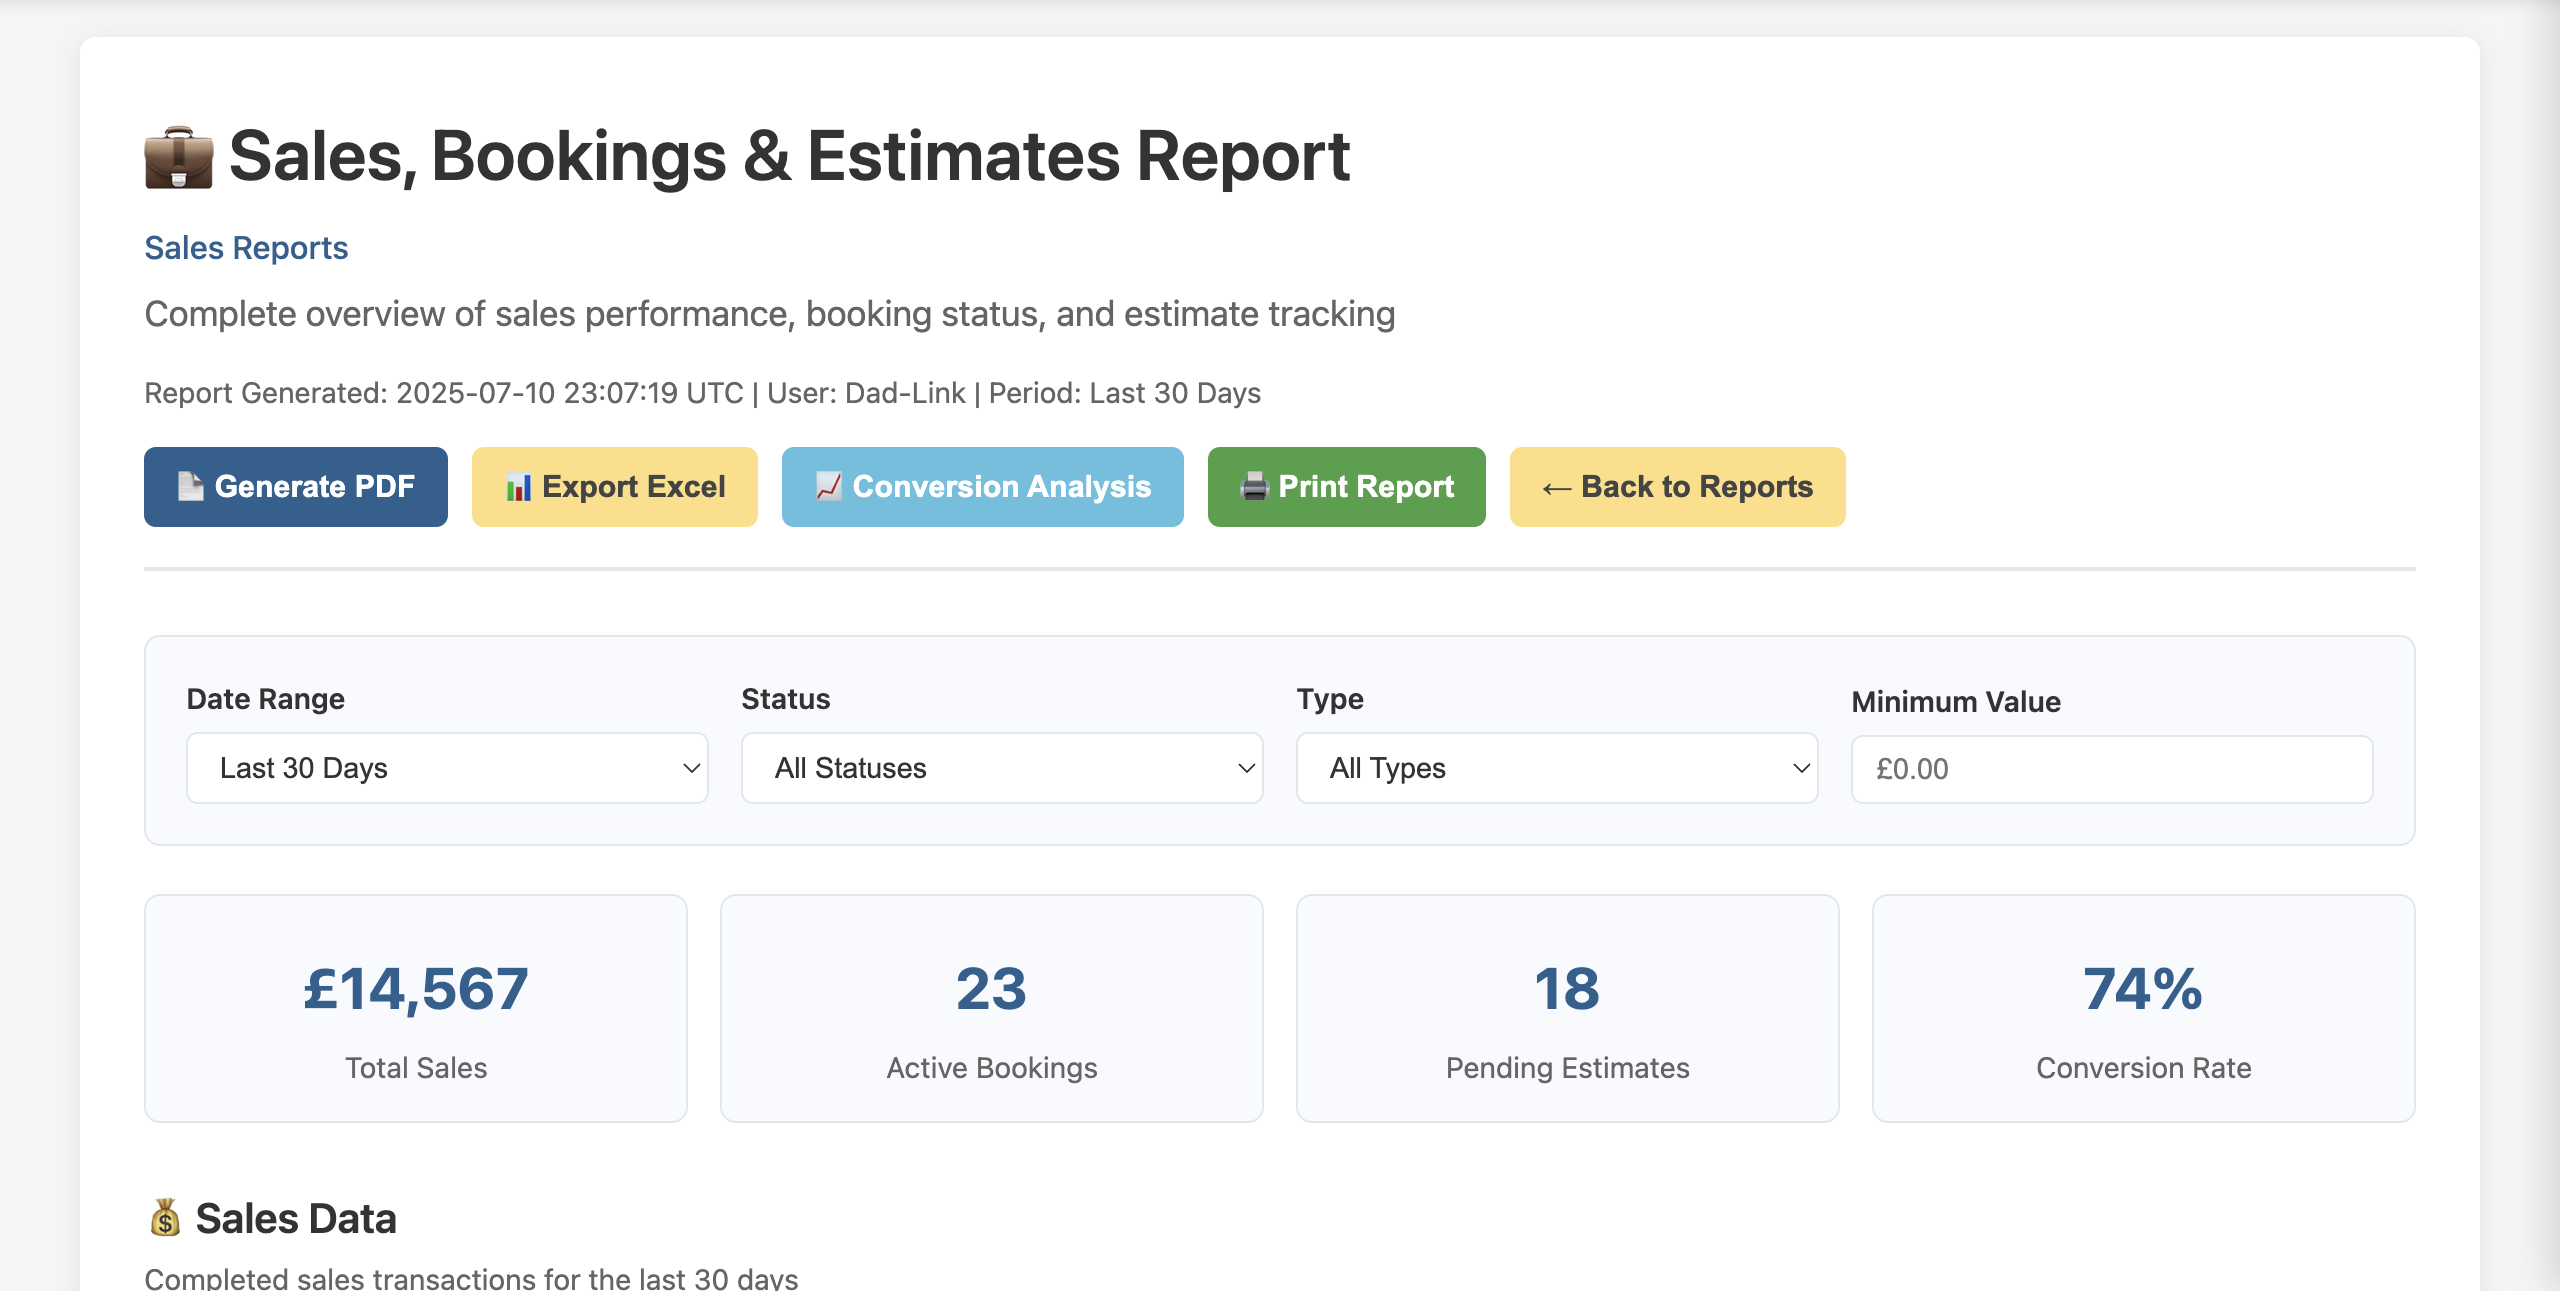Click the chart icon on Conversion Analysis
Screen dimensions: 2560x1291
click(x=828, y=487)
